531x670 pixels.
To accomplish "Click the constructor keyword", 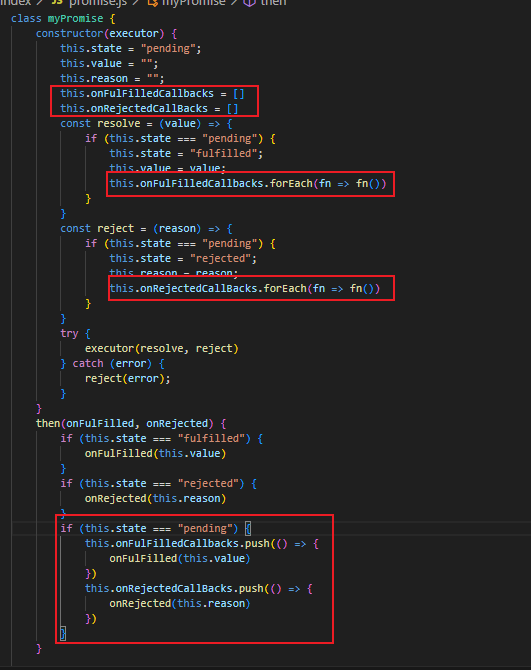I will (70, 34).
